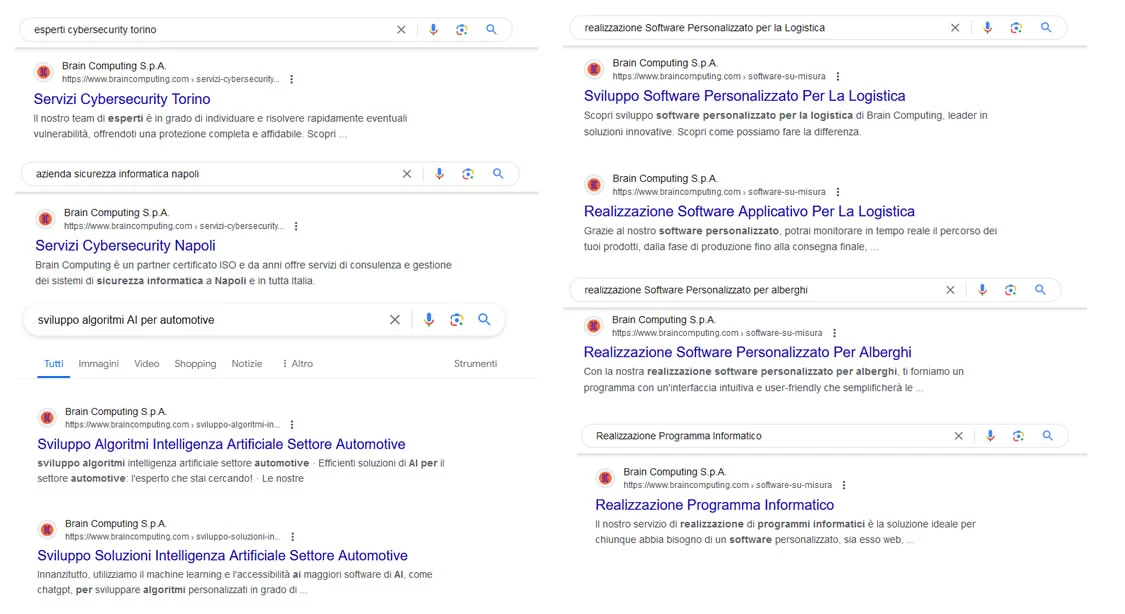Open Sviluppo Algoritmi Intelligenza Artificiale Settore Automotive
The width and height of the screenshot is (1125, 614).
click(221, 445)
